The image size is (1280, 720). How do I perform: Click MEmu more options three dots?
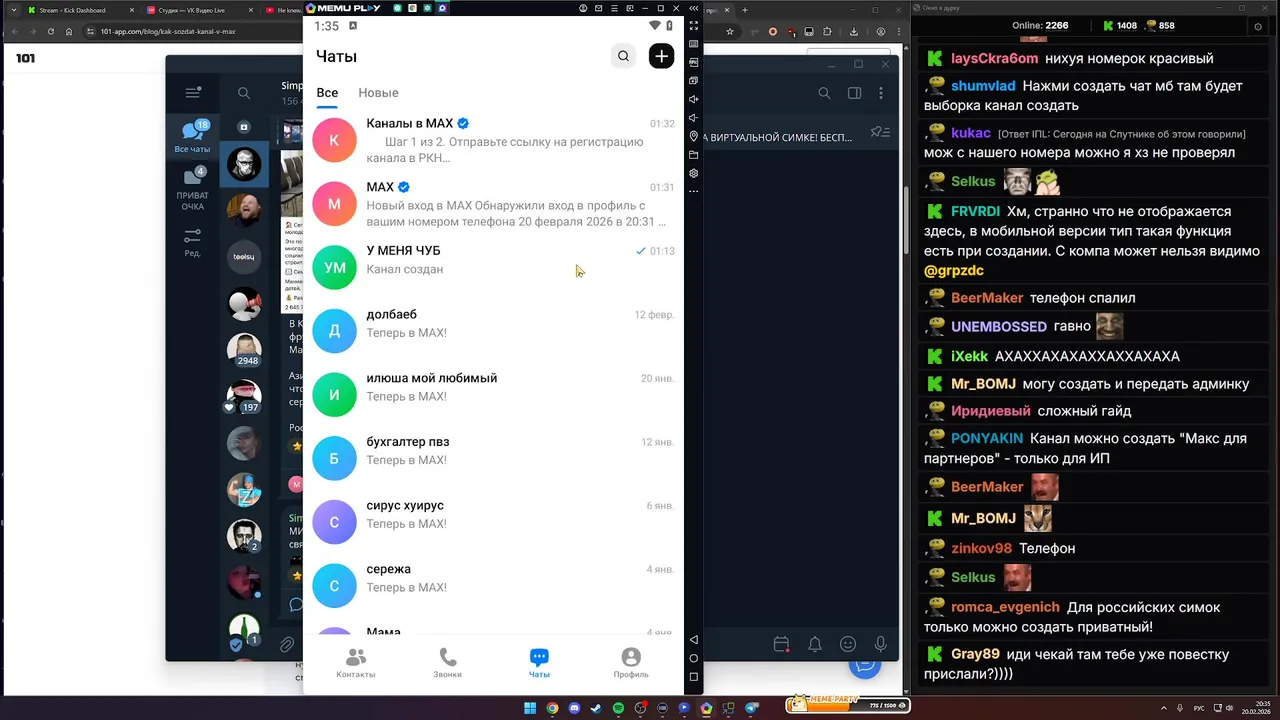click(x=694, y=191)
